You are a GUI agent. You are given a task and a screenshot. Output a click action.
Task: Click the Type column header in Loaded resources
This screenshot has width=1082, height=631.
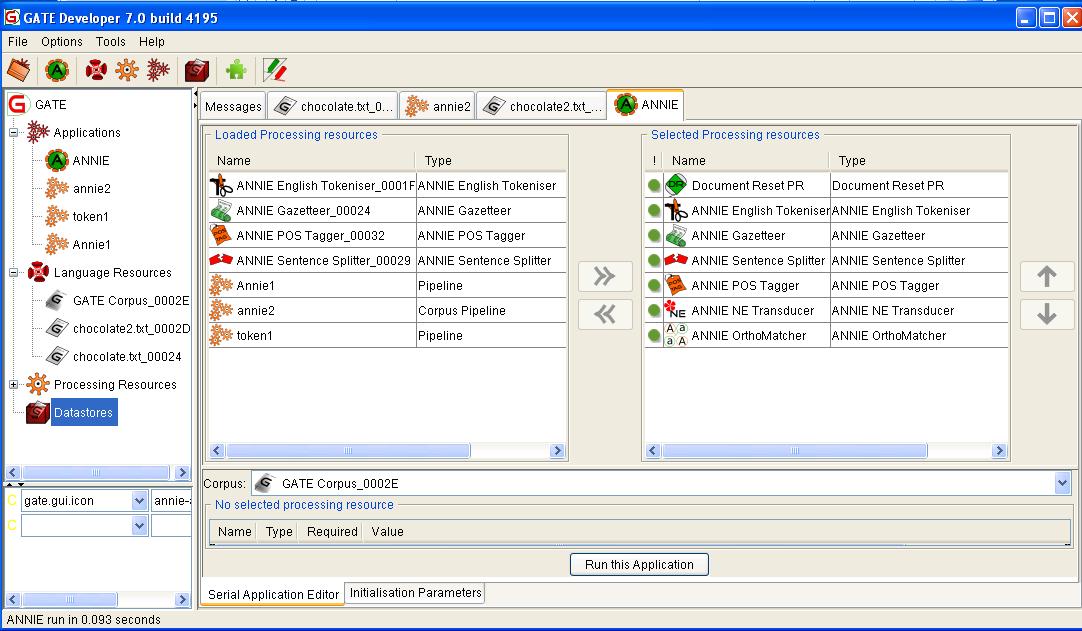tap(490, 160)
